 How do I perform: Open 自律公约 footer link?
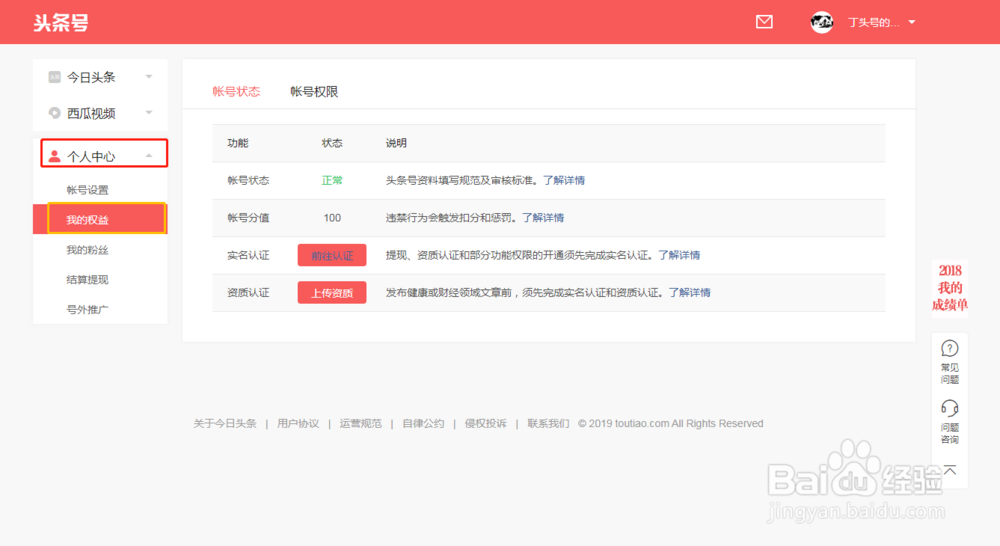[x=423, y=424]
